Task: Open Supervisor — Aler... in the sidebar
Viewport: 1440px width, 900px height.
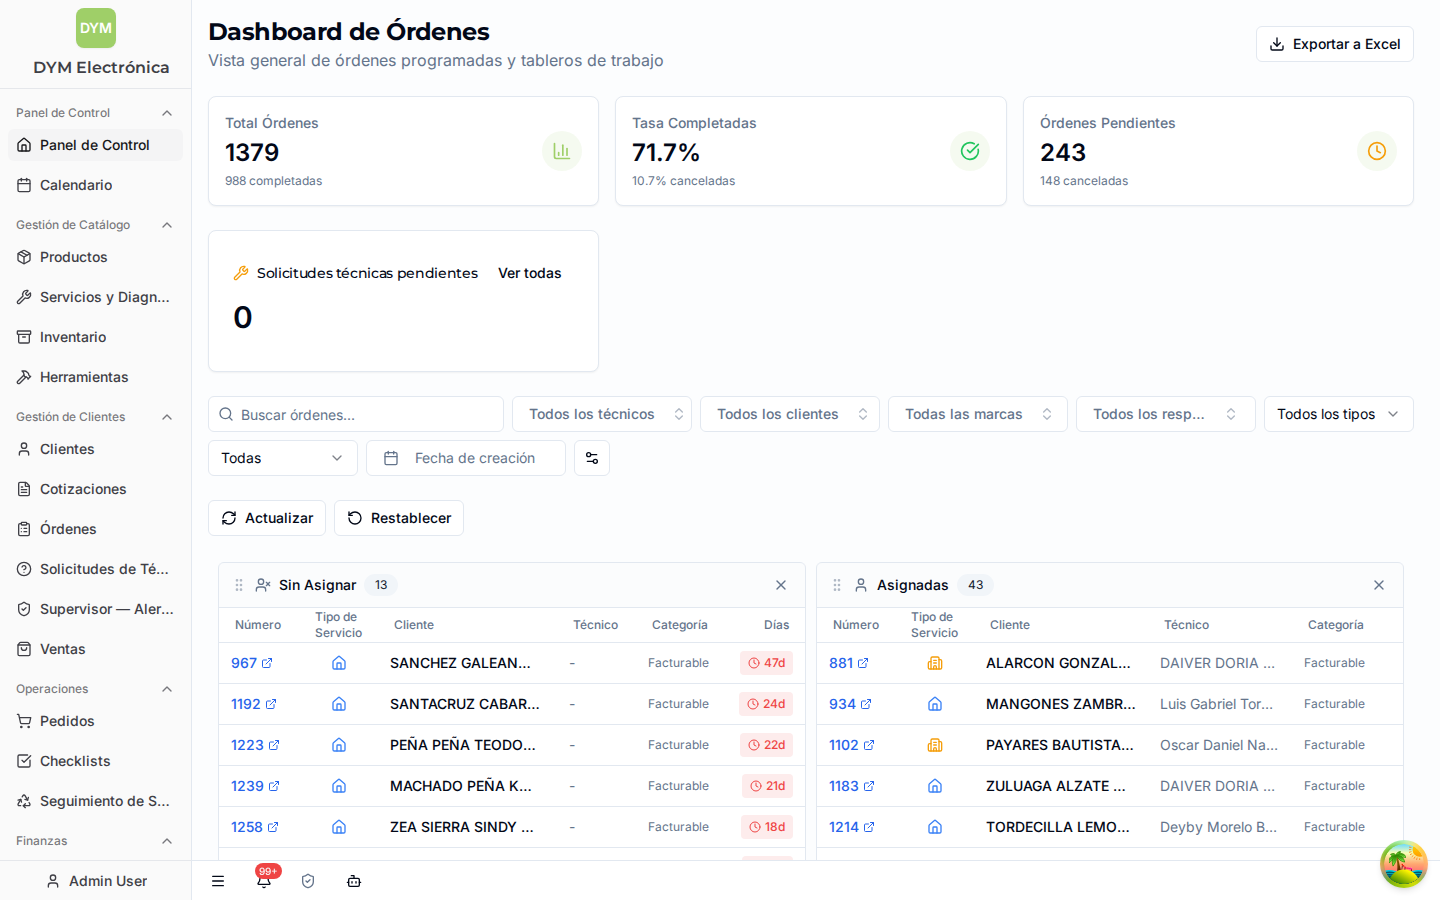Action: click(95, 609)
